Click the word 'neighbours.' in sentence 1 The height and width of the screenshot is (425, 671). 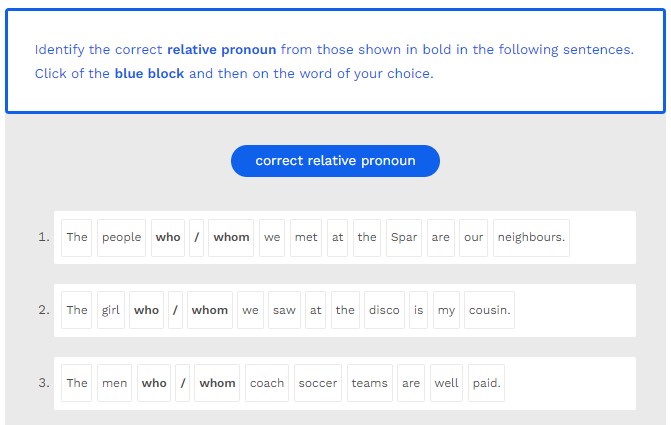click(531, 238)
